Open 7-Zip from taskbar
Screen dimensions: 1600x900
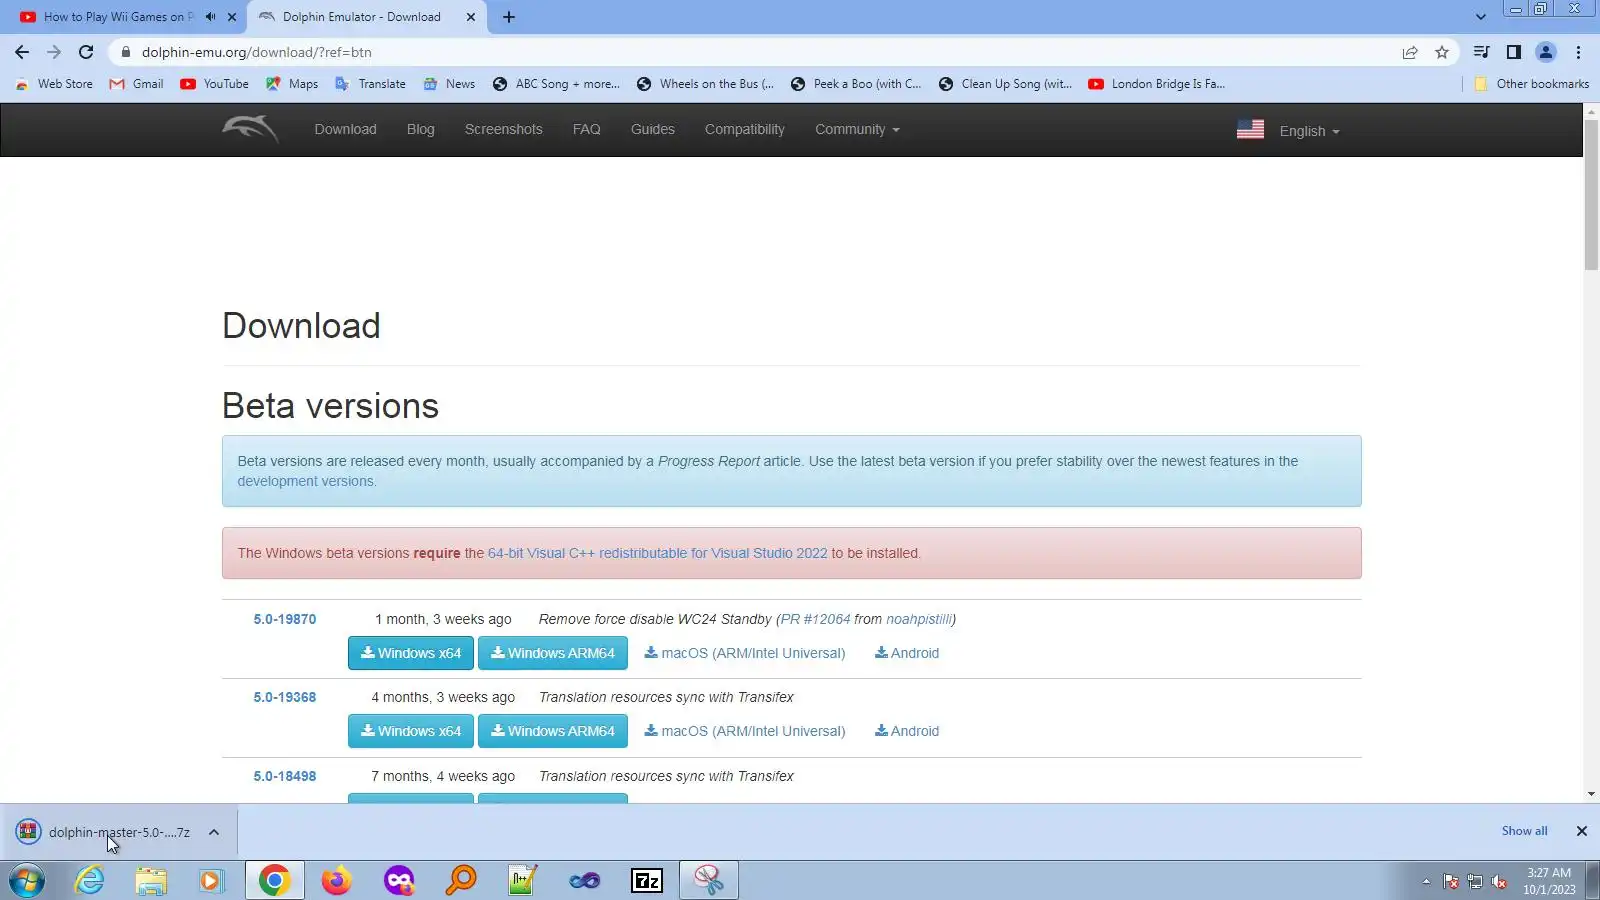647,880
